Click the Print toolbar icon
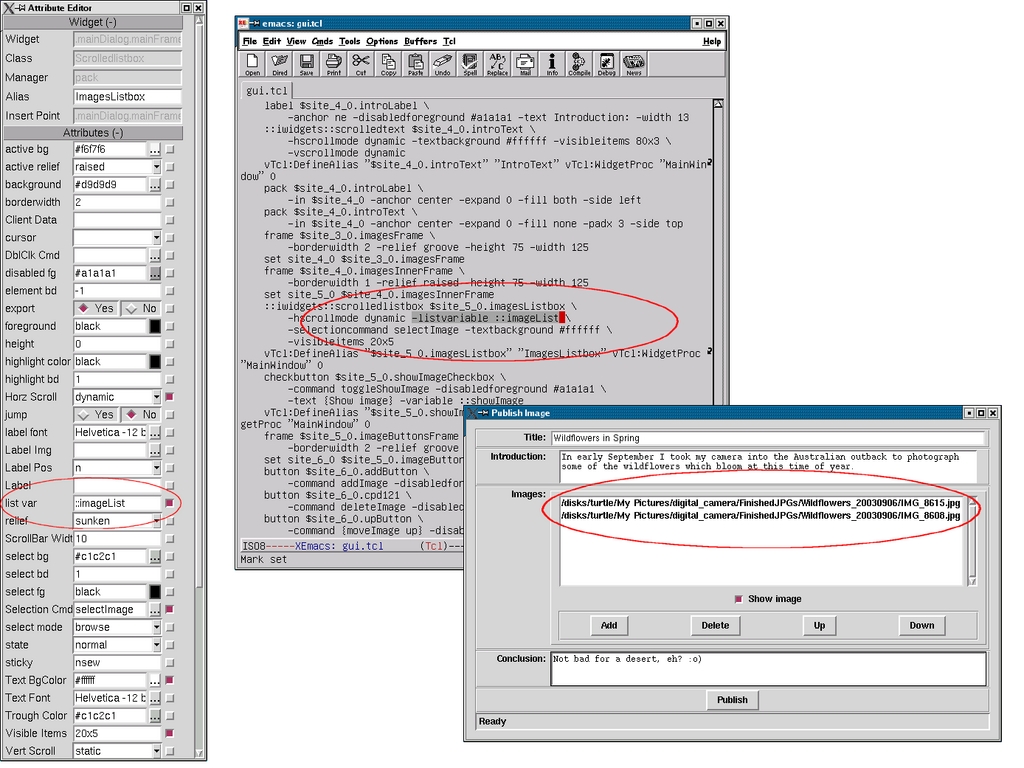 (334, 64)
